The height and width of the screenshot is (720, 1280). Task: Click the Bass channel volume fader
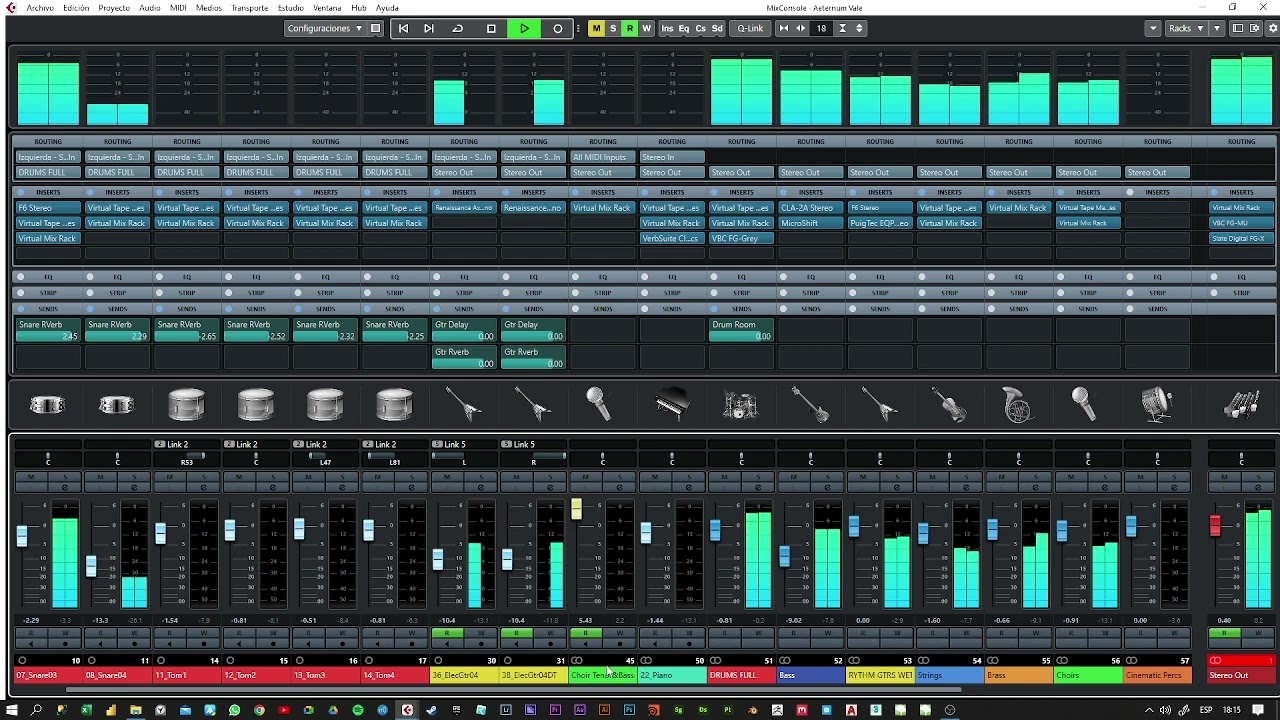click(784, 554)
